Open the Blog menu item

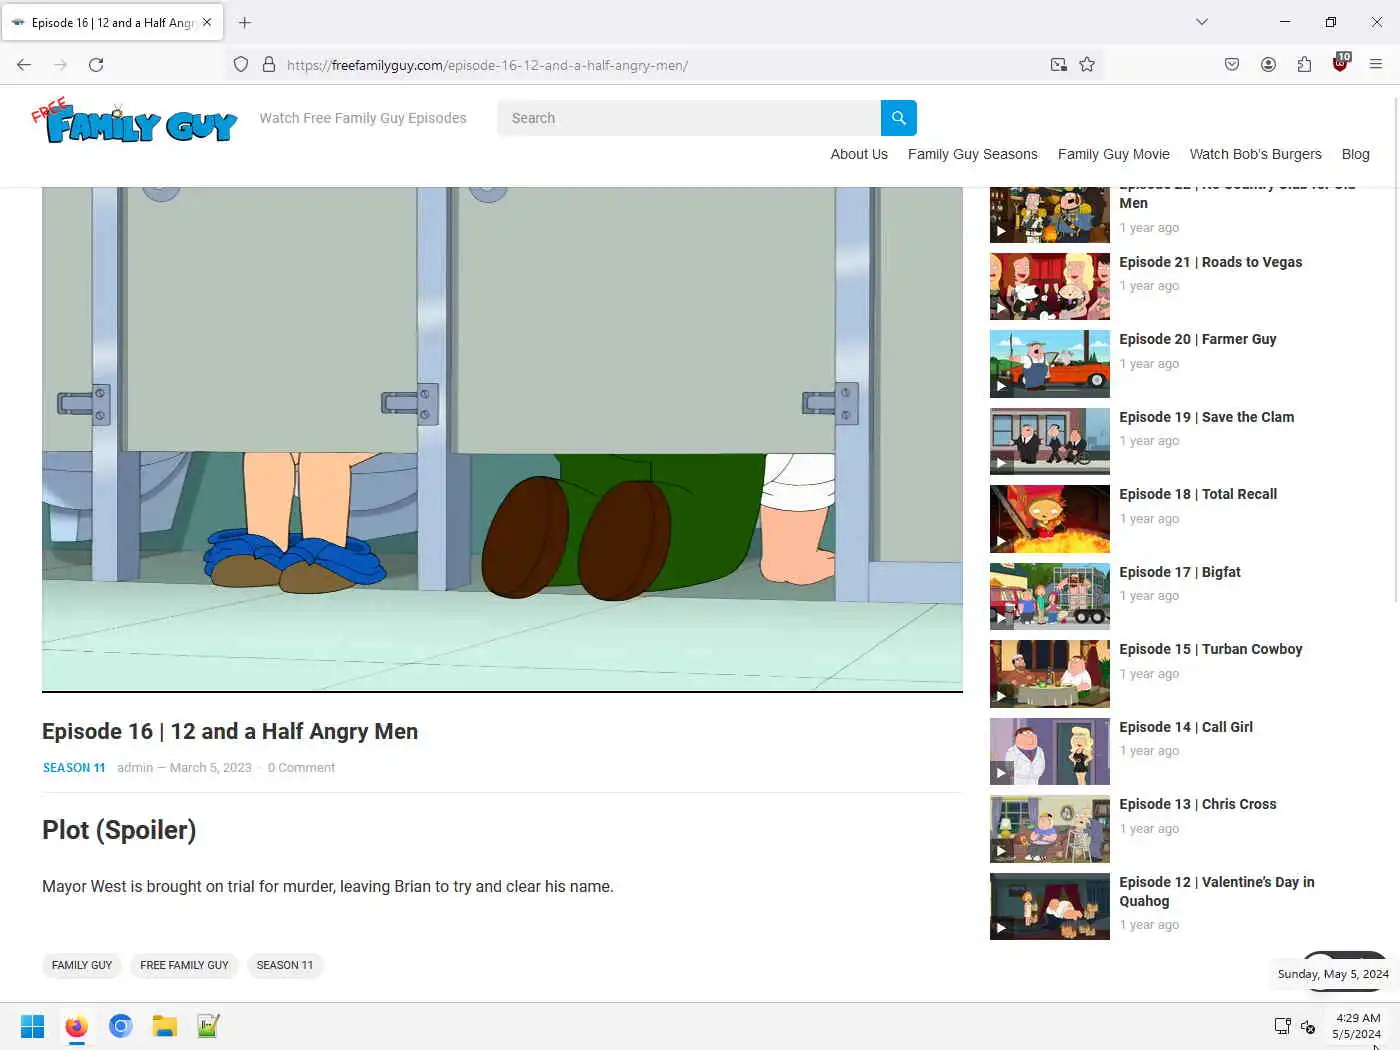click(1356, 154)
